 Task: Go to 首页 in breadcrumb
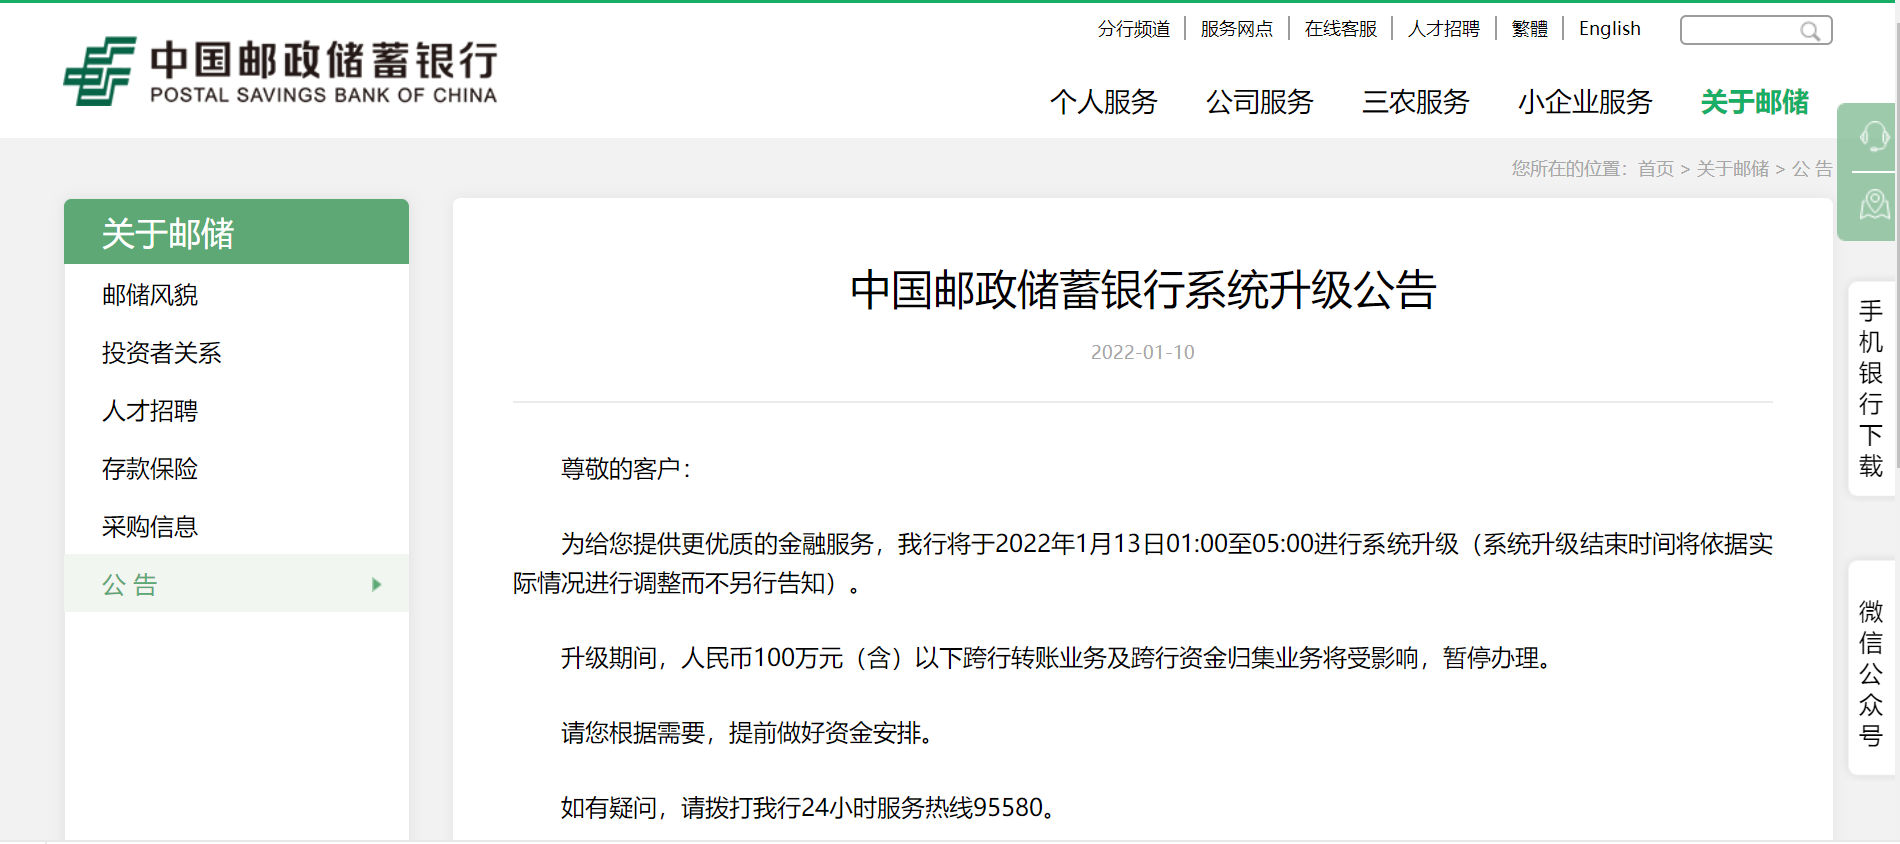coord(1656,169)
